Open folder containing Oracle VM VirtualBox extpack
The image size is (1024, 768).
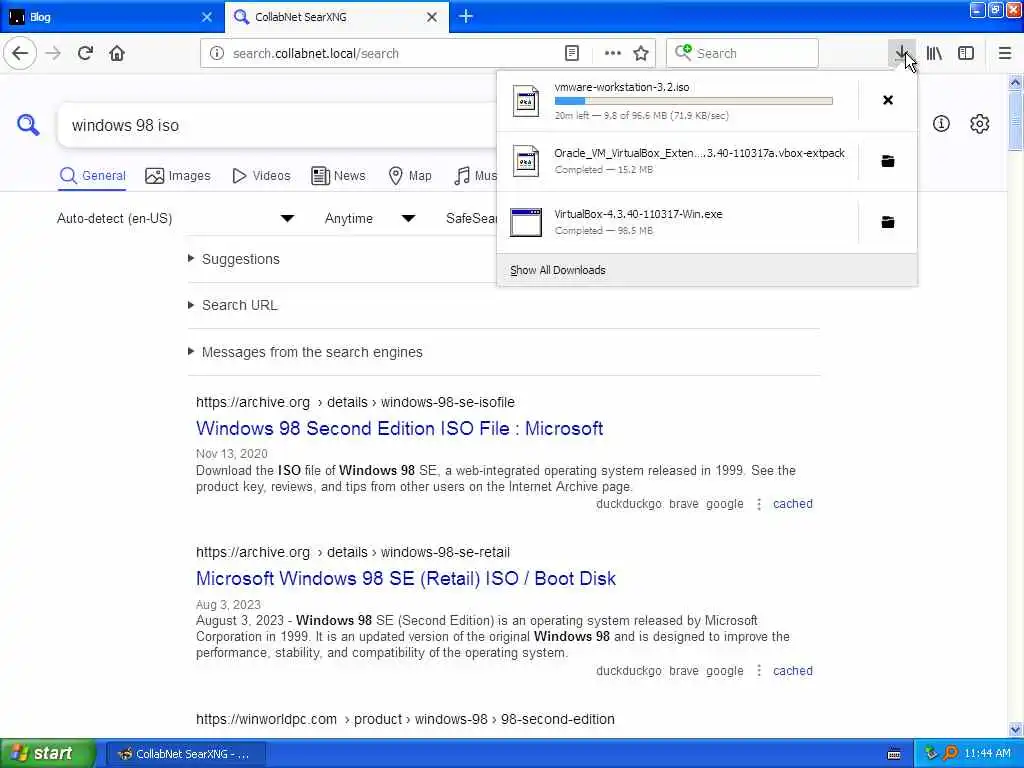888,161
